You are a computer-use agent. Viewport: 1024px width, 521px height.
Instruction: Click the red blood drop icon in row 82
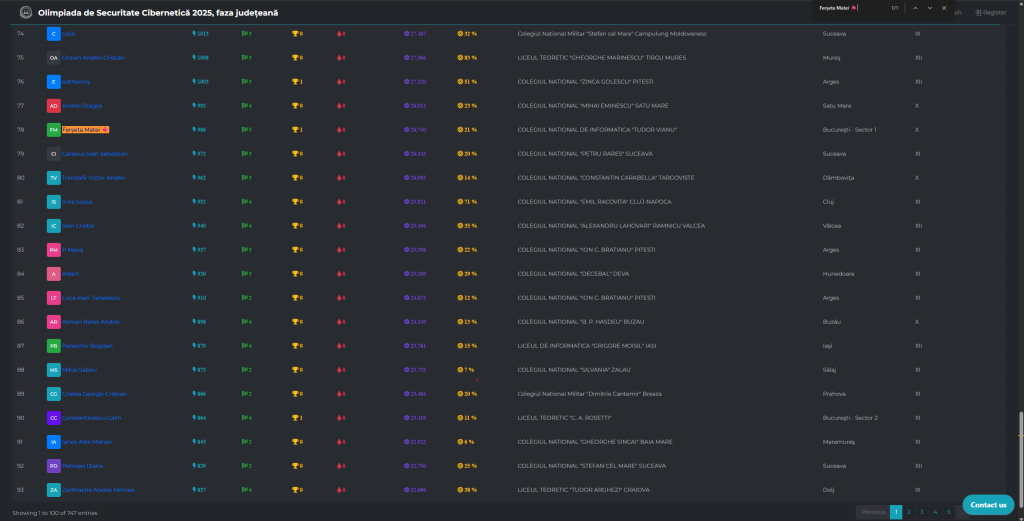click(340, 226)
